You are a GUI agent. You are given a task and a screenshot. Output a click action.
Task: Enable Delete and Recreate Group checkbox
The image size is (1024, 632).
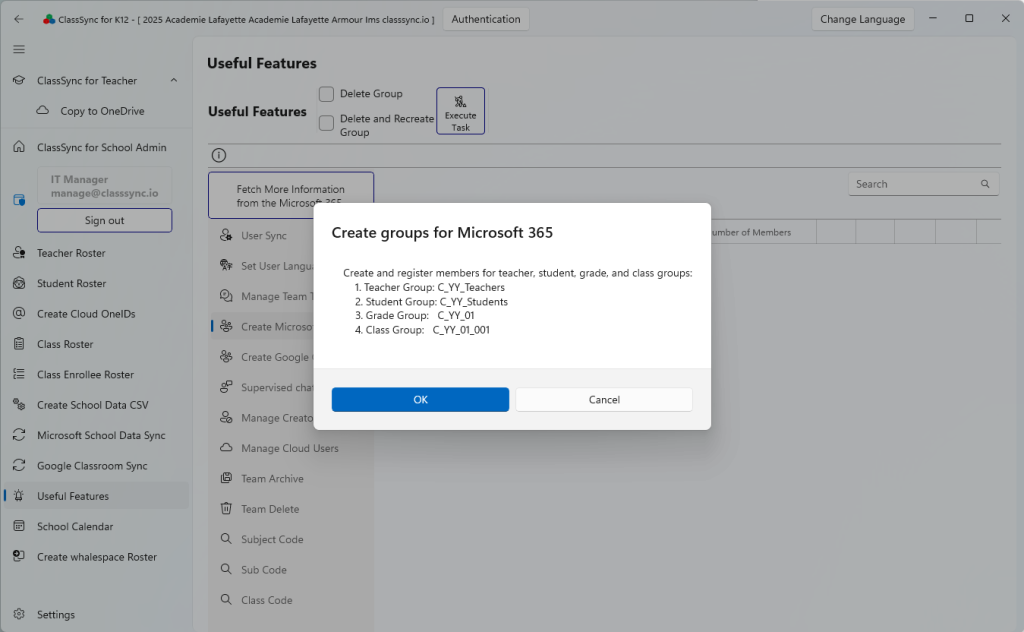(327, 123)
